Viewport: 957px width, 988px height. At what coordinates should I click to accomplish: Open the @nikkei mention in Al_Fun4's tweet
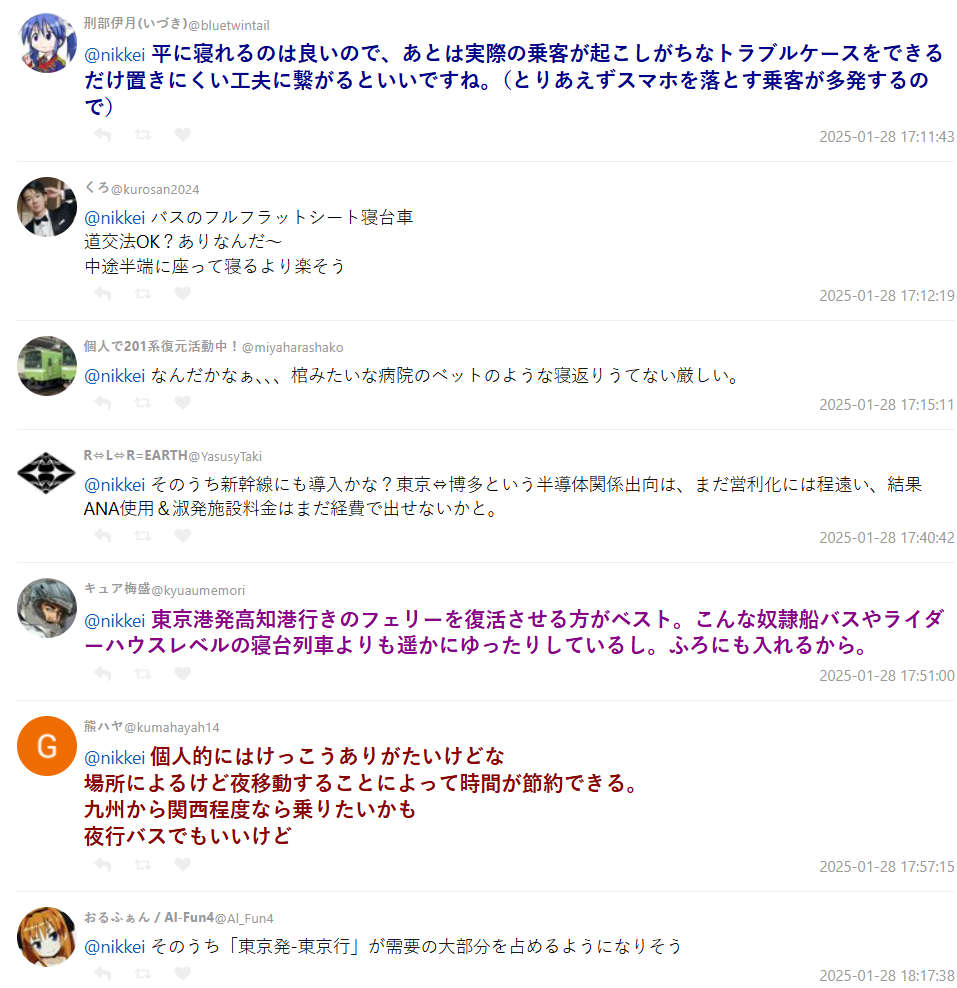(115, 947)
